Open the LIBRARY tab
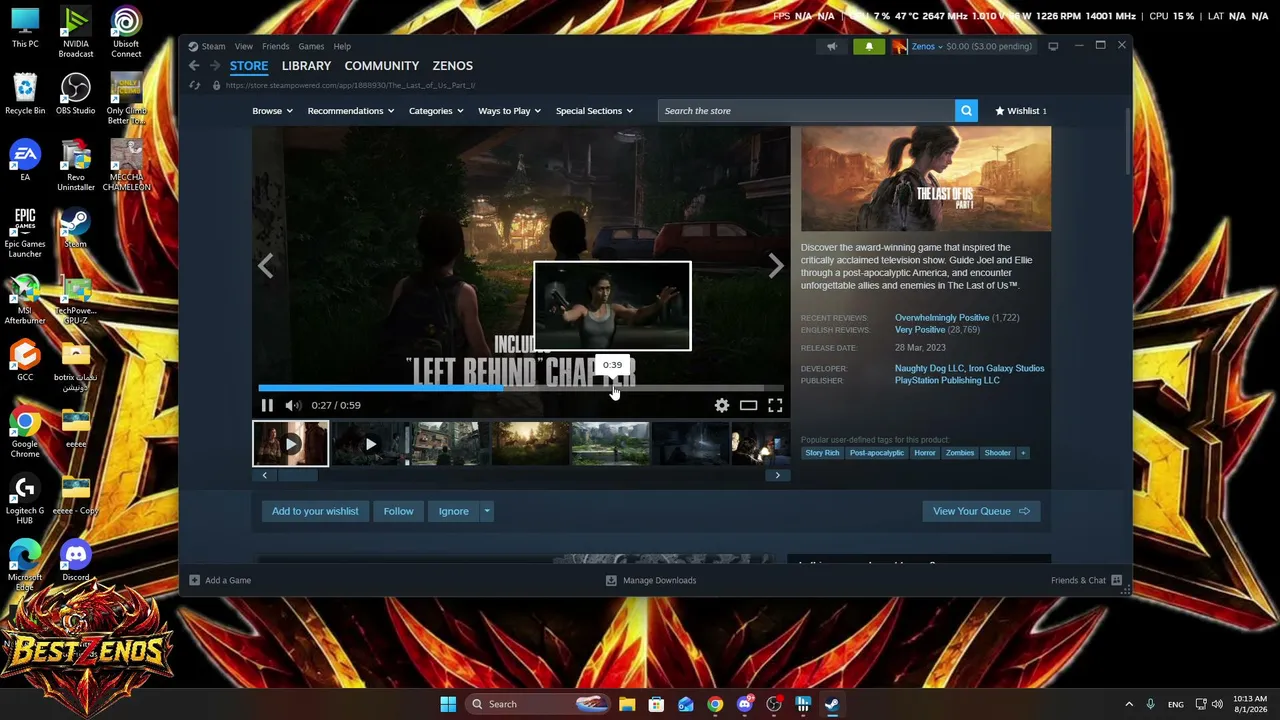 coord(306,66)
